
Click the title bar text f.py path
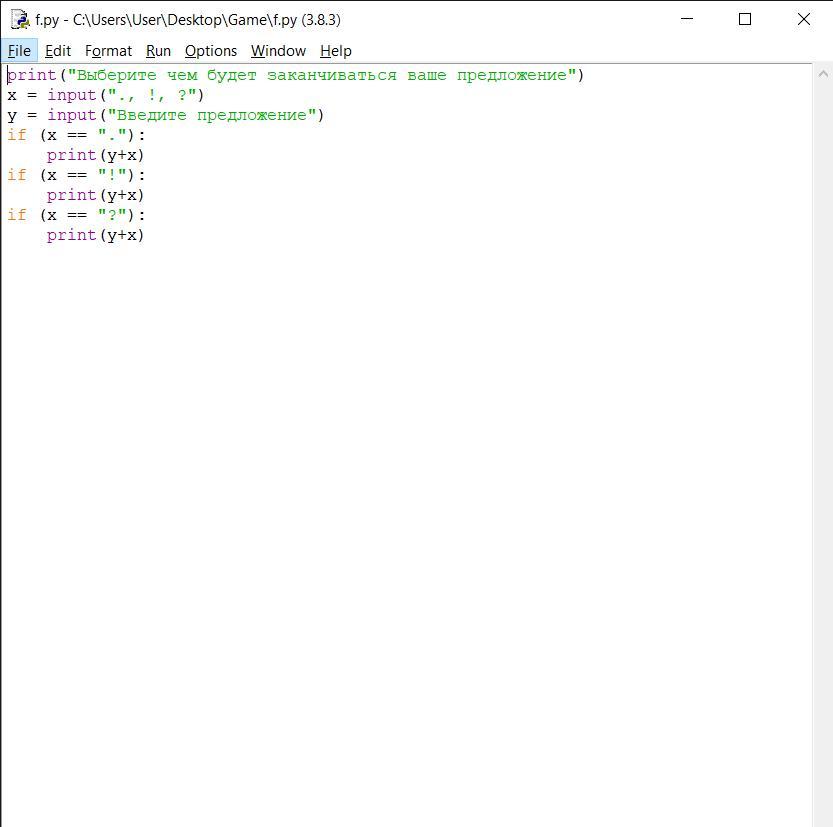coord(188,20)
